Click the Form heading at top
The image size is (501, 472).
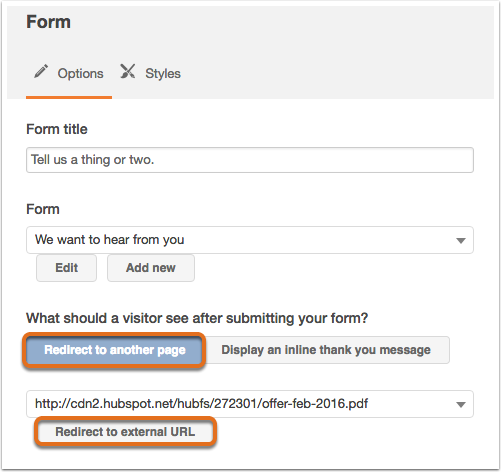(x=49, y=22)
